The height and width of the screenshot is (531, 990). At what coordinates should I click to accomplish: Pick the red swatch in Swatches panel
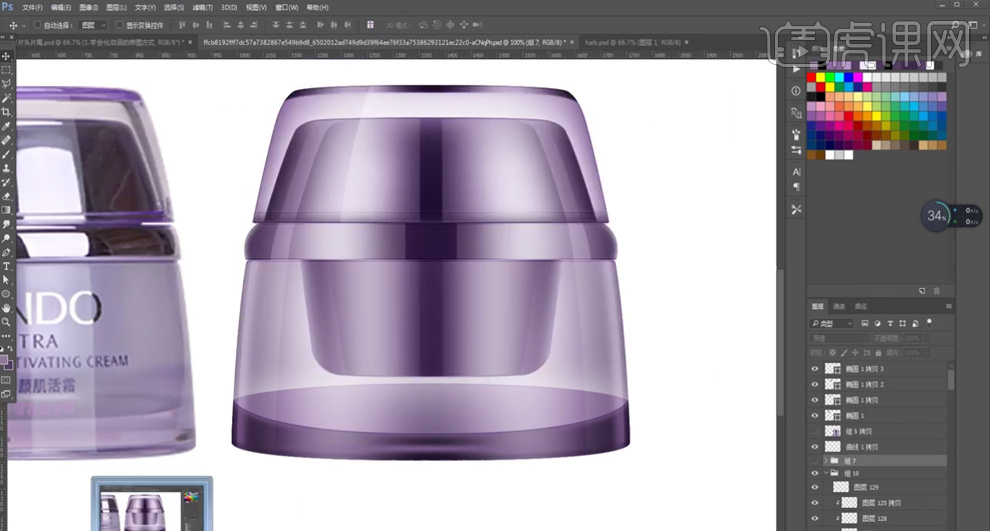pyautogui.click(x=812, y=77)
